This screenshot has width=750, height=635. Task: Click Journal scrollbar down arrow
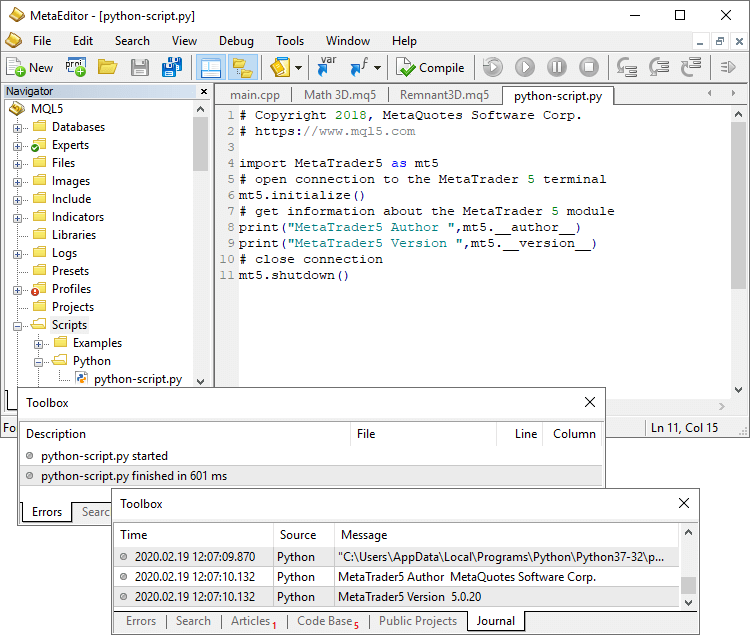(688, 602)
